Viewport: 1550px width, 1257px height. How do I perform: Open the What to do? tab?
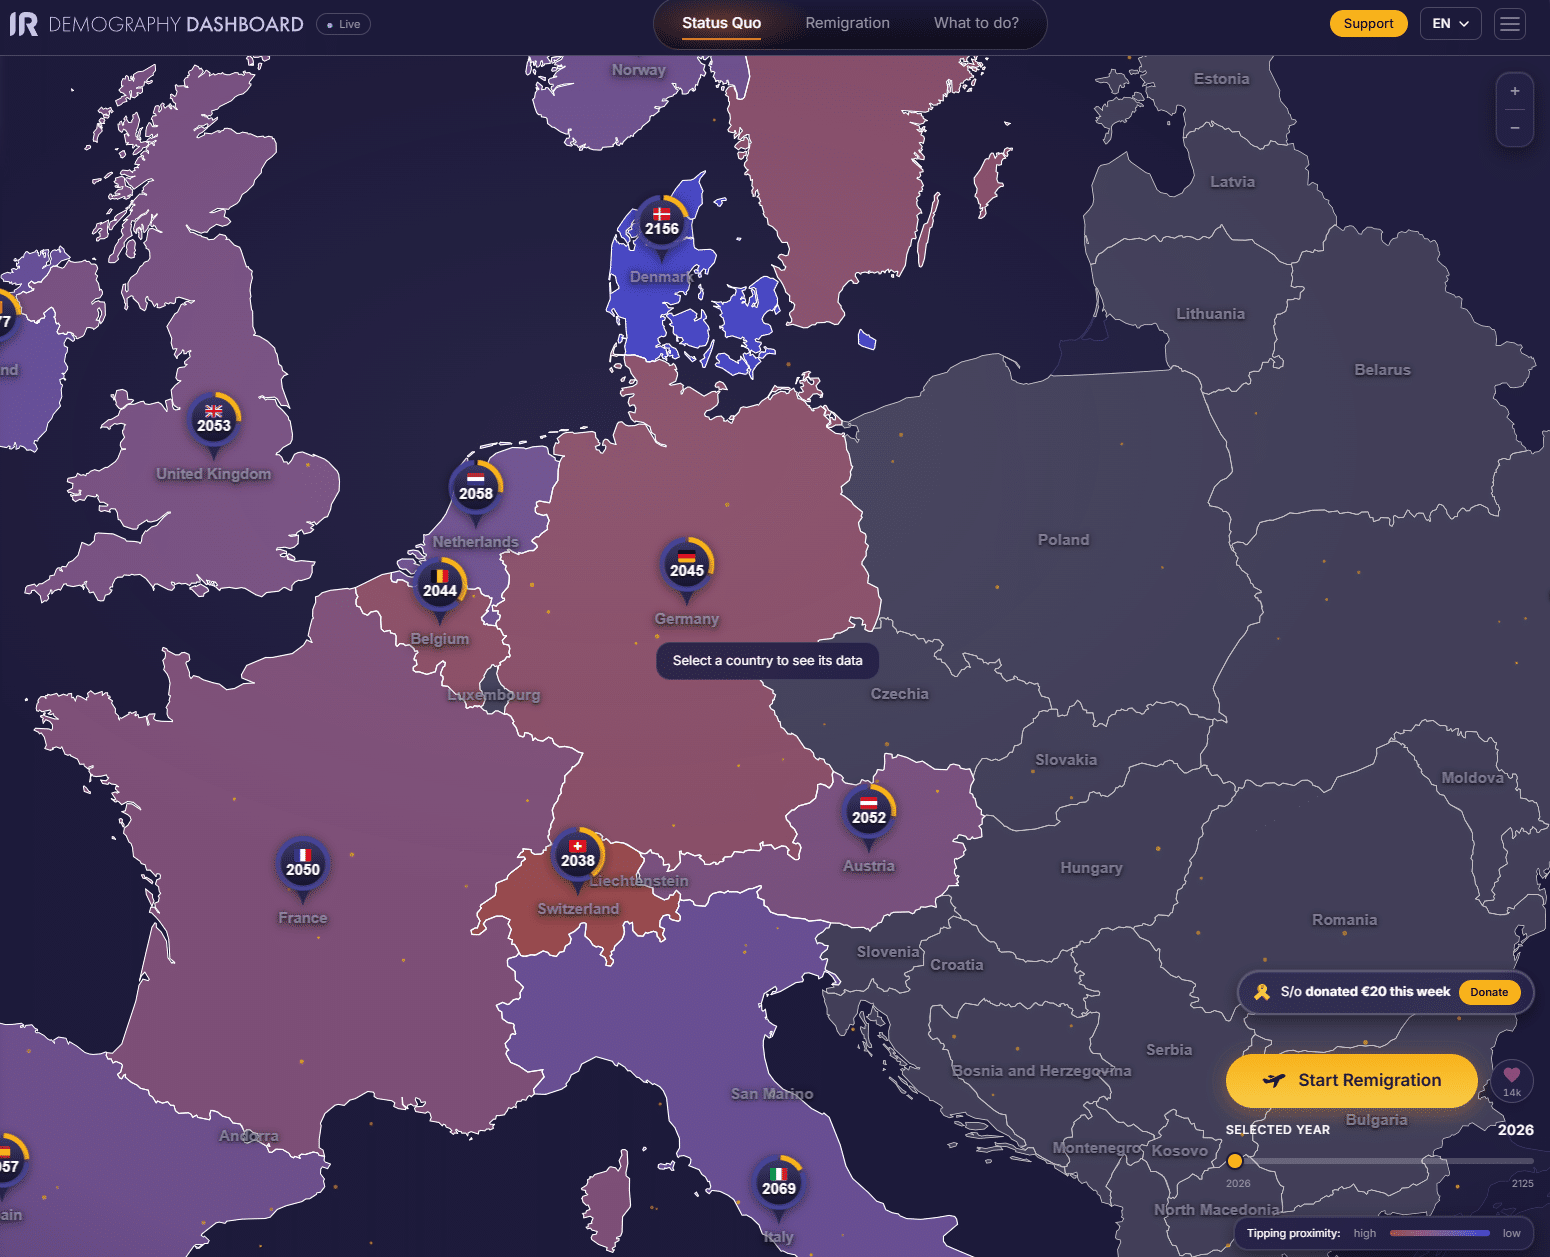pos(977,23)
